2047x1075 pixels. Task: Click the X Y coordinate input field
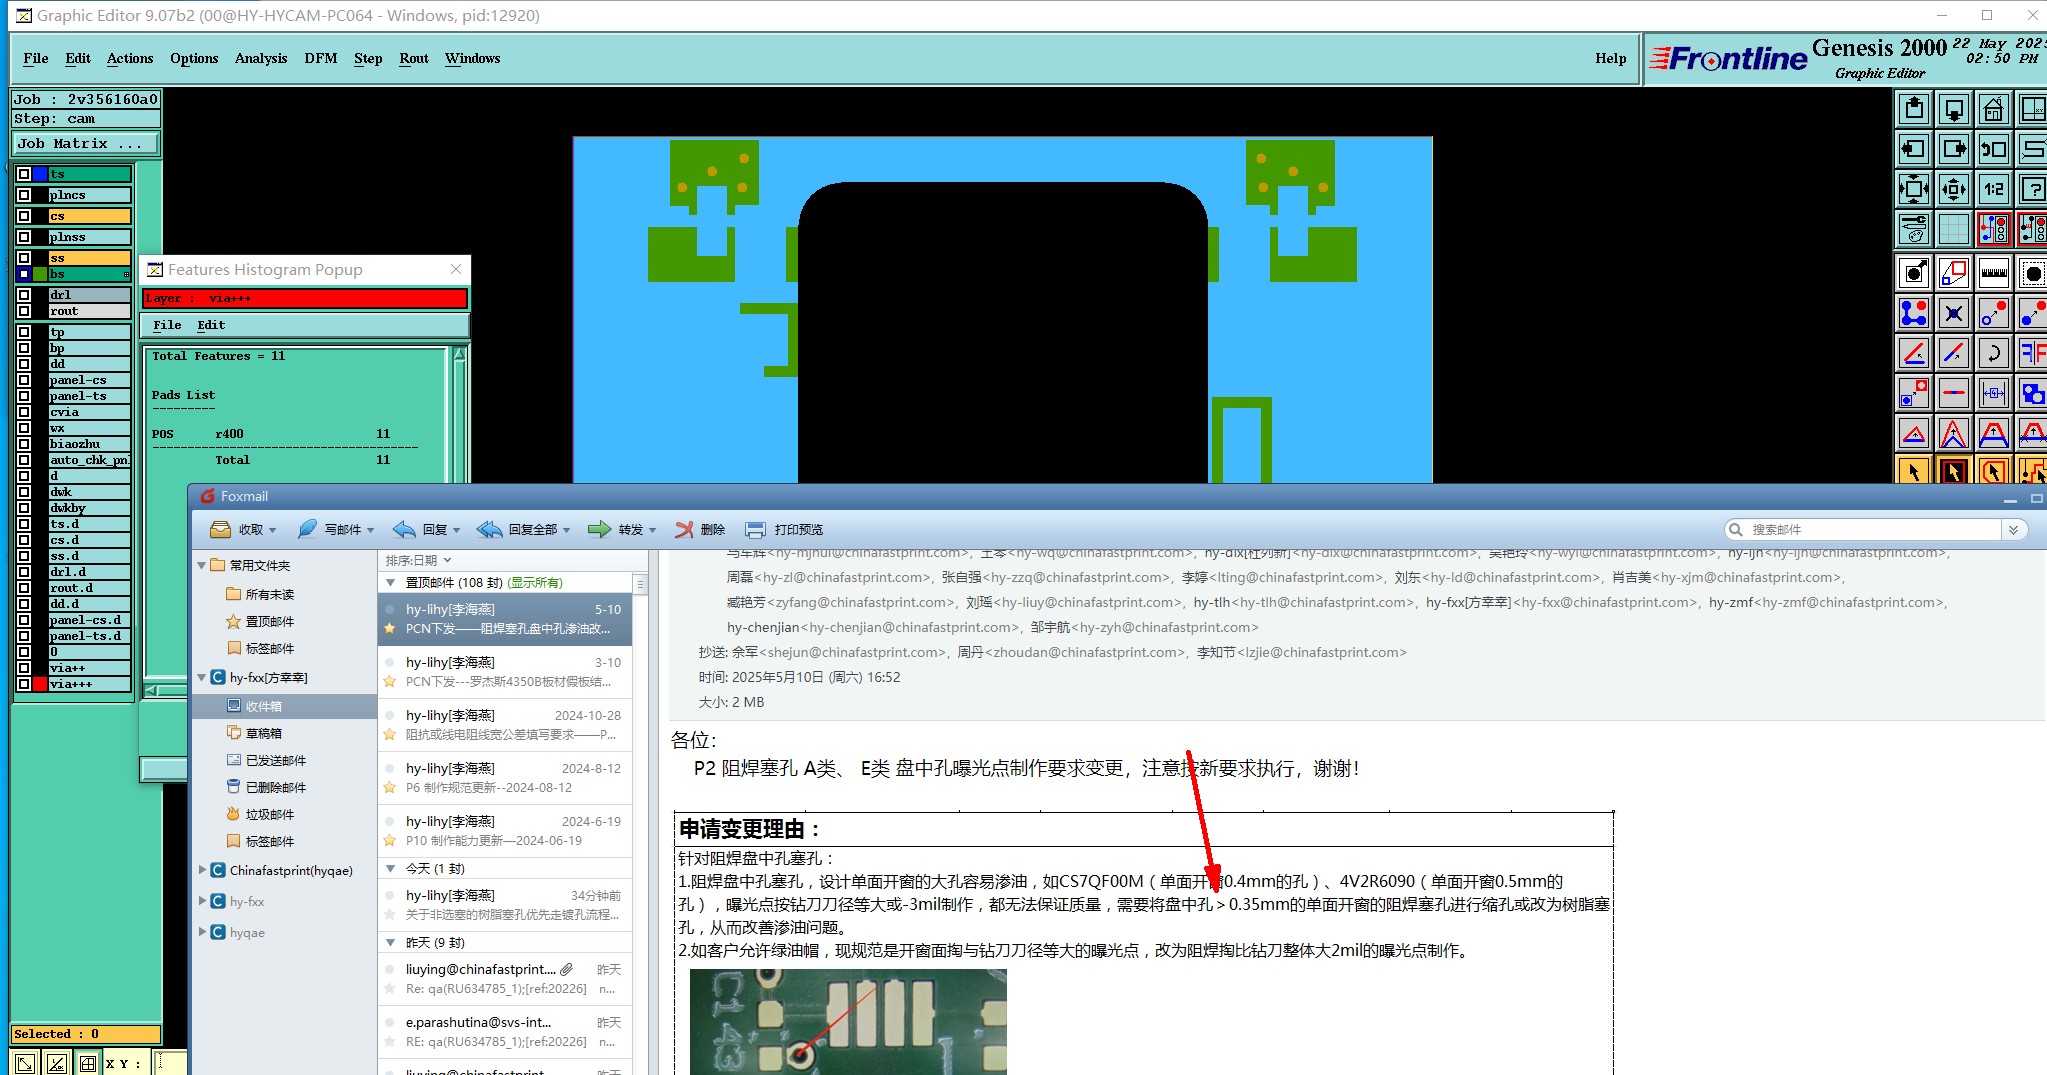pyautogui.click(x=171, y=1063)
